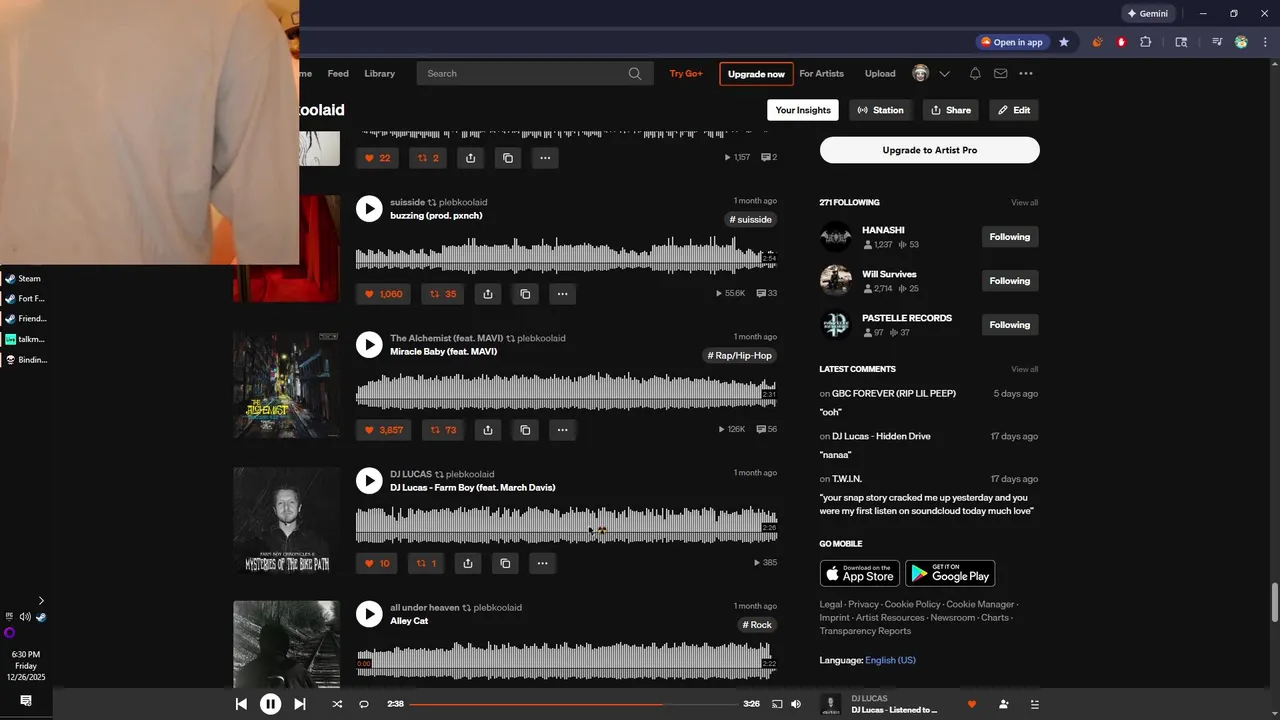The width and height of the screenshot is (1280, 720).
Task: Toggle repost on buzzing with 35 reposts
Action: 443,294
